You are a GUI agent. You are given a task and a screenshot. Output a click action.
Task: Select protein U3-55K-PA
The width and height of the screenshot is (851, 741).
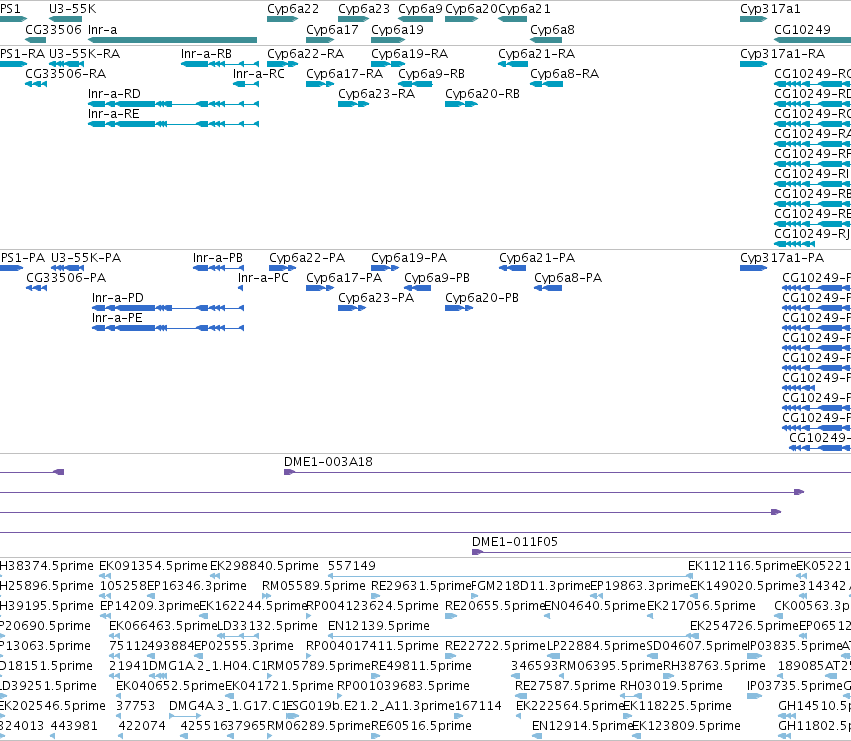(x=86, y=258)
